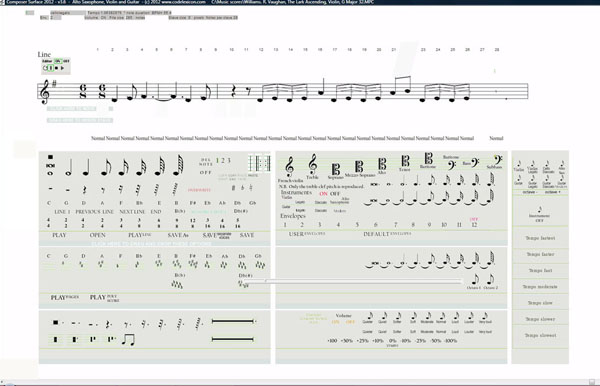Go to NEXT LINE

click(x=132, y=212)
